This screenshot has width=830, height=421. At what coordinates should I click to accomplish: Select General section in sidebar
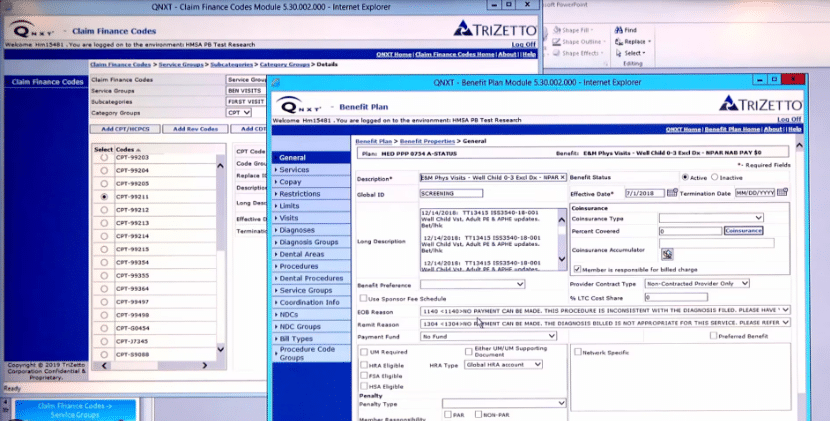tap(311, 157)
